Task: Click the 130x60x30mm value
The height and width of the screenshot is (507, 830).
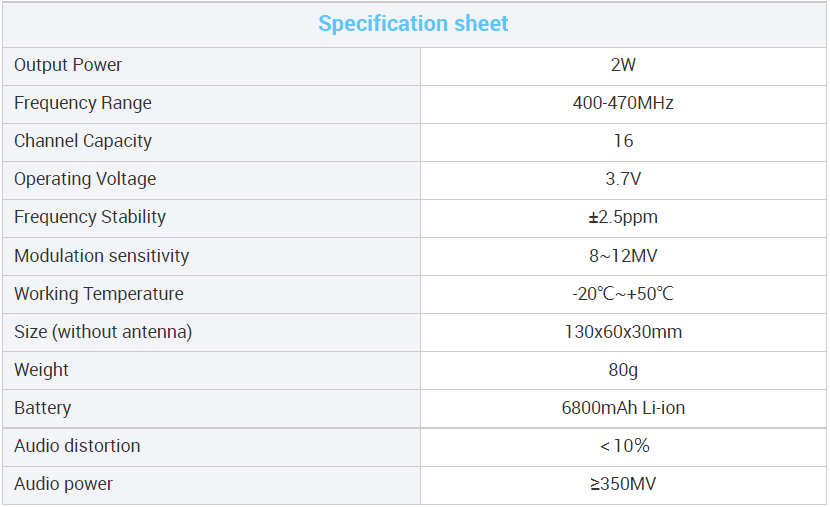Action: tap(623, 332)
